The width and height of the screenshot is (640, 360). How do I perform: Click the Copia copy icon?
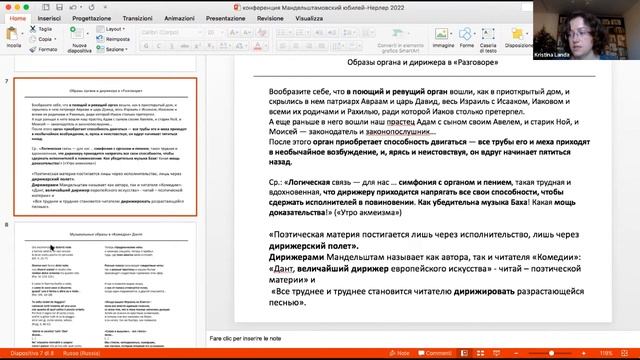(x=33, y=39)
